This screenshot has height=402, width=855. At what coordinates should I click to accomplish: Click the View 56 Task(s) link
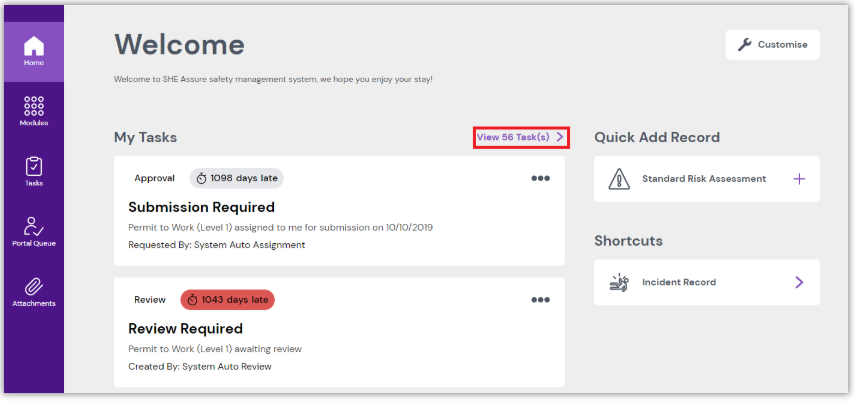520,137
